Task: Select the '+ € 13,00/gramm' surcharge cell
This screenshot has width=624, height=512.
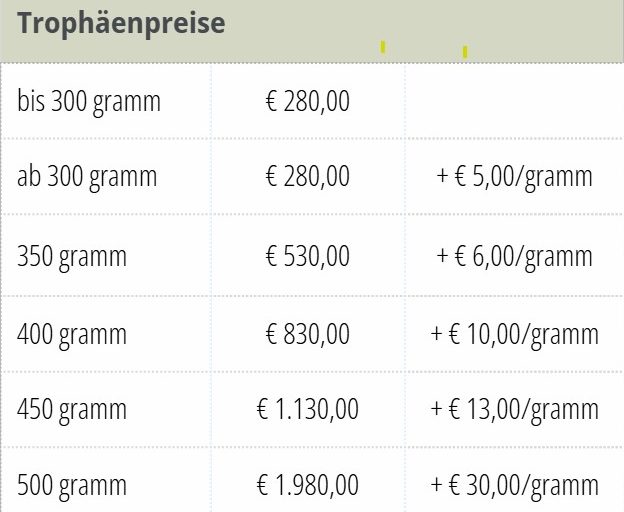Action: 515,409
